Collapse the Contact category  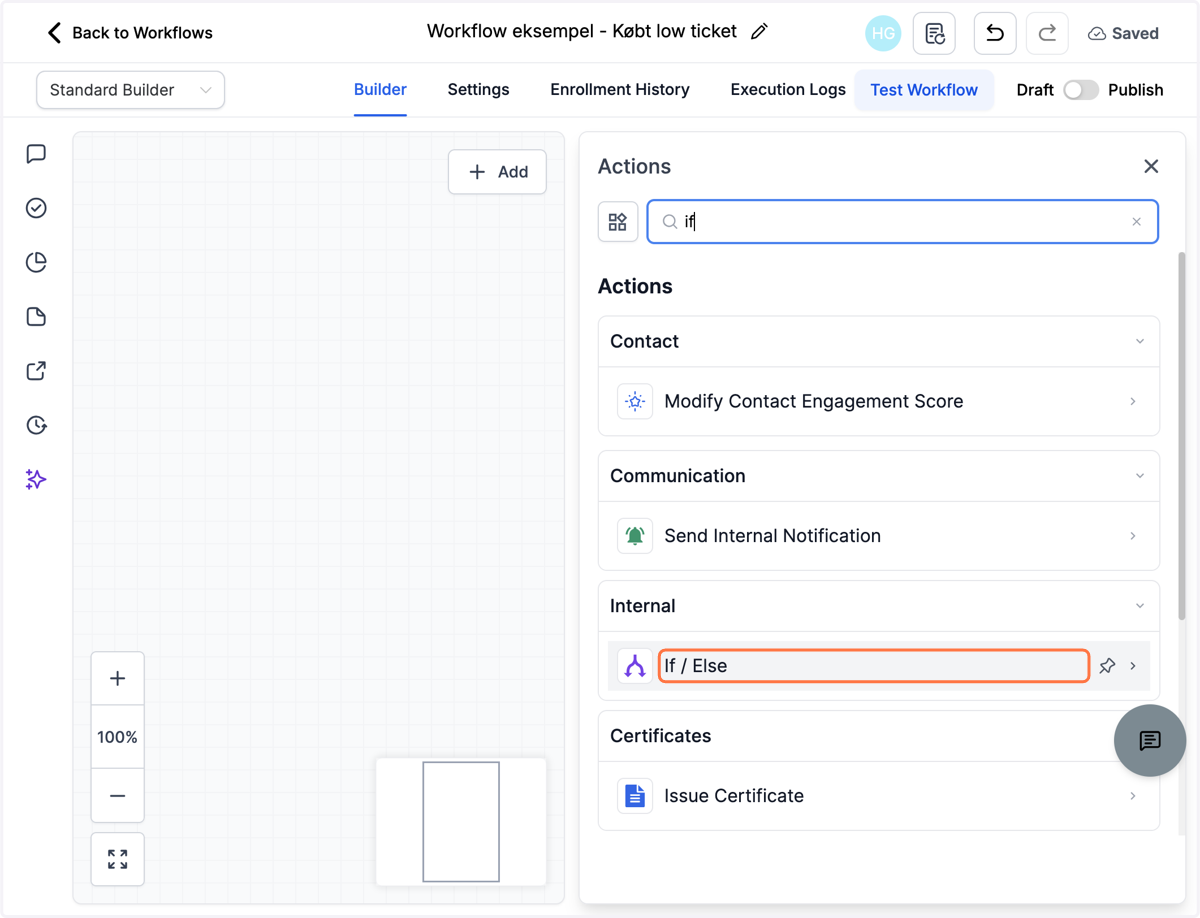tap(1140, 342)
